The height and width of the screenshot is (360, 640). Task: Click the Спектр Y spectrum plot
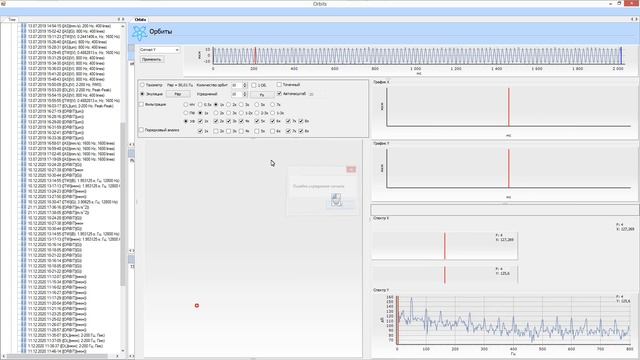(x=513, y=320)
